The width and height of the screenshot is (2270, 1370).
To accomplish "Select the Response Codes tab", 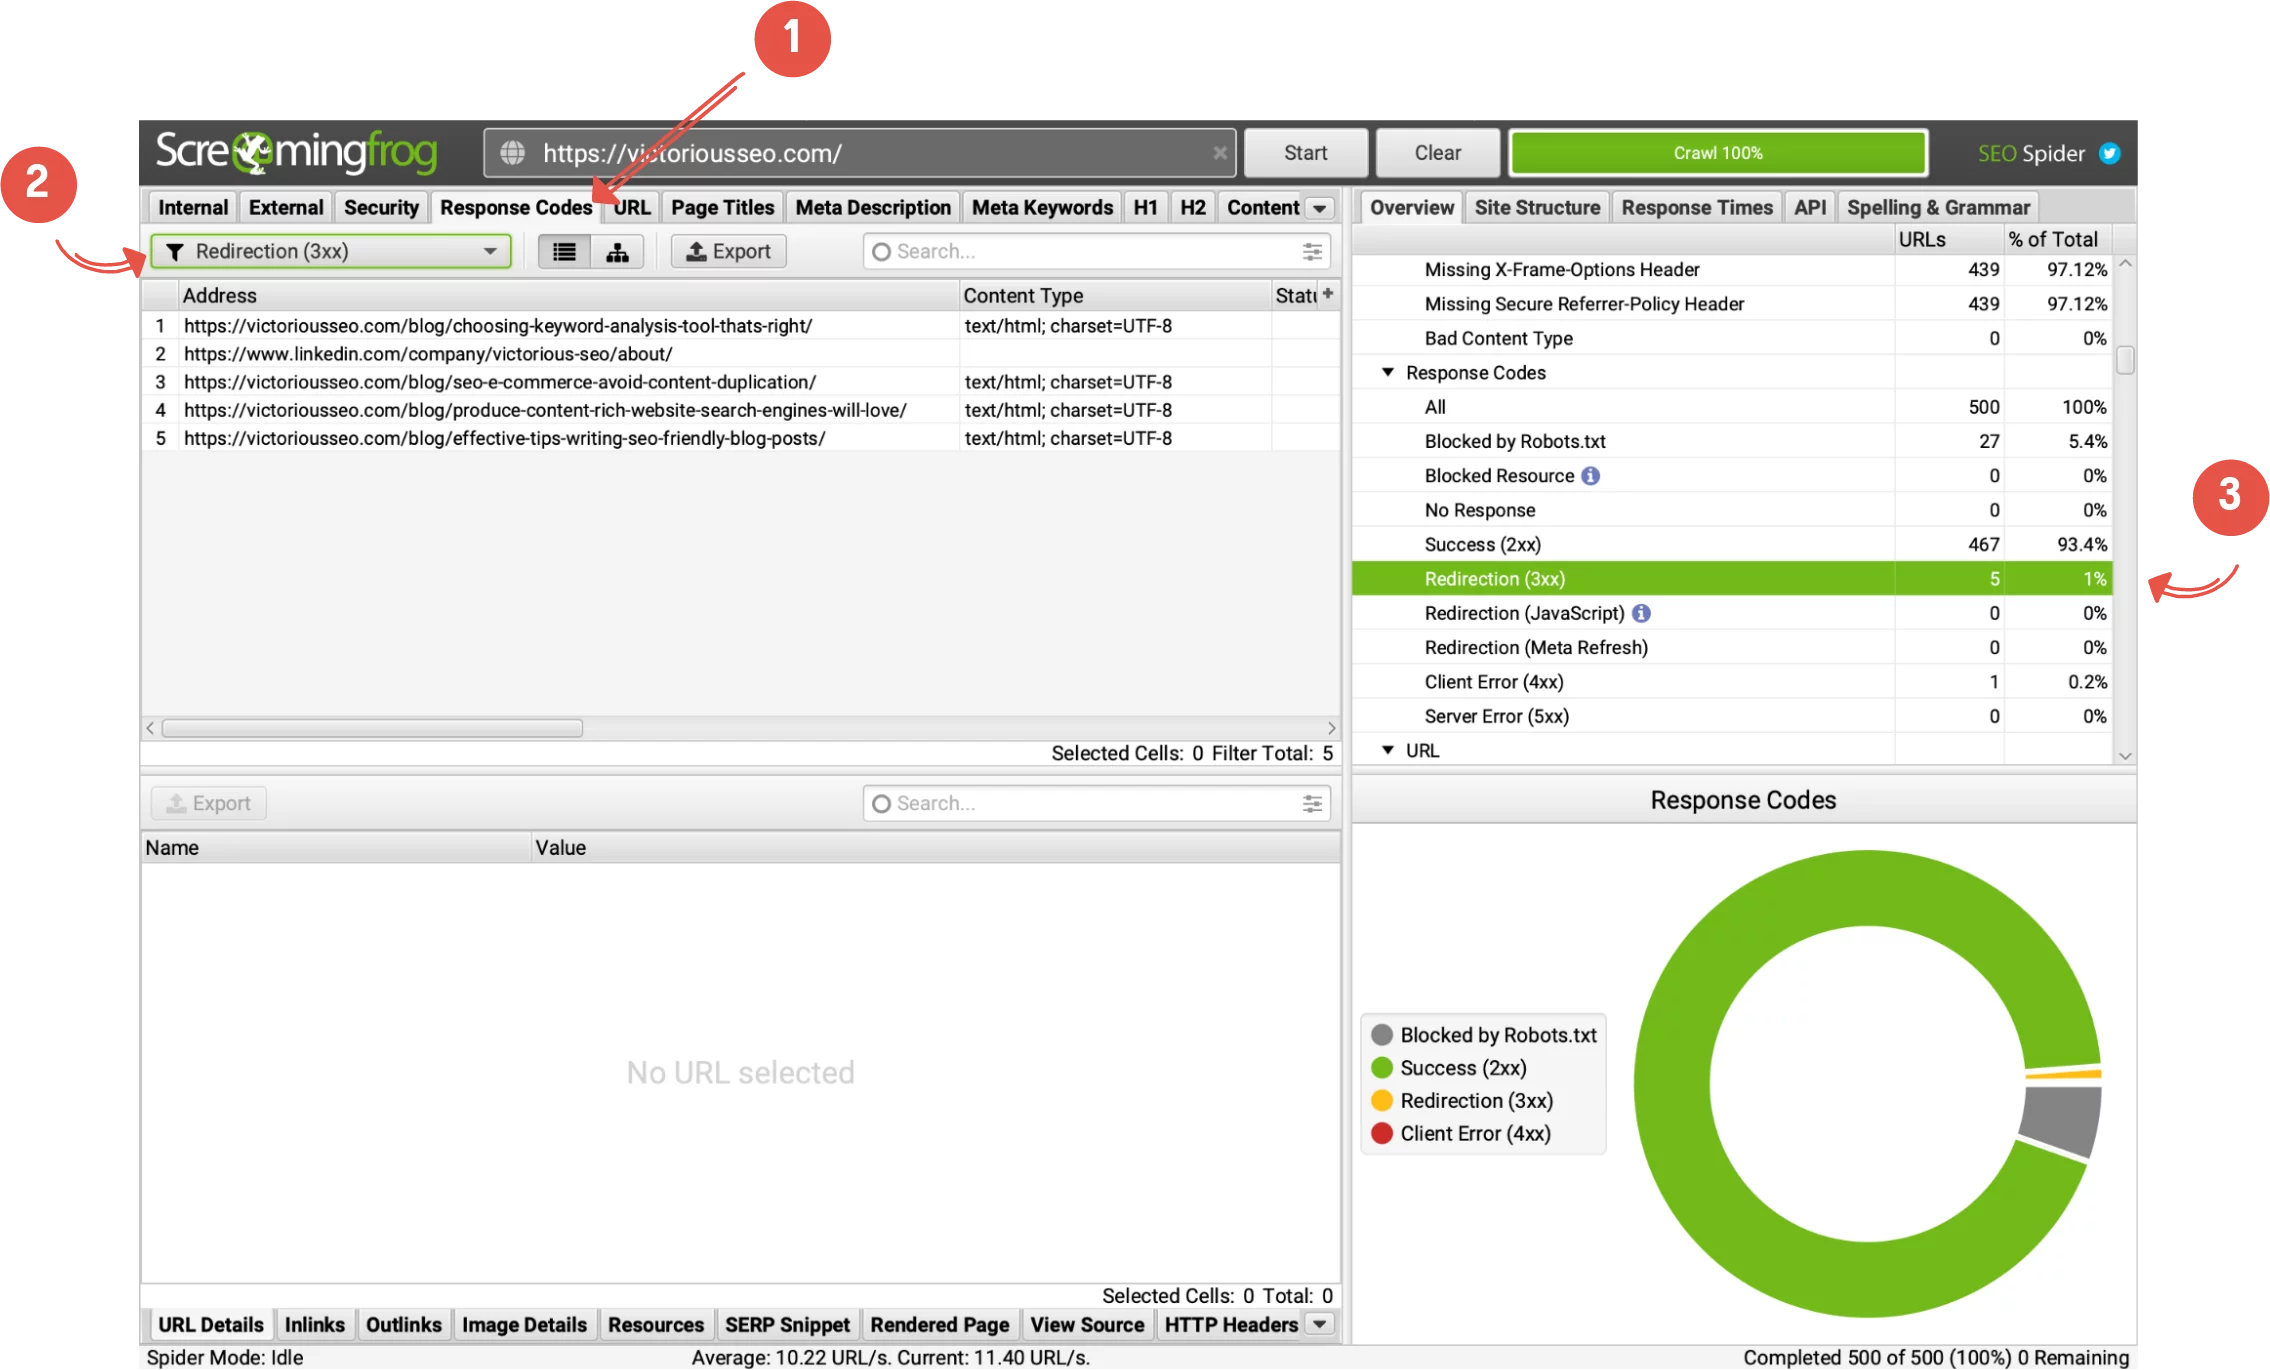I will 519,208.
